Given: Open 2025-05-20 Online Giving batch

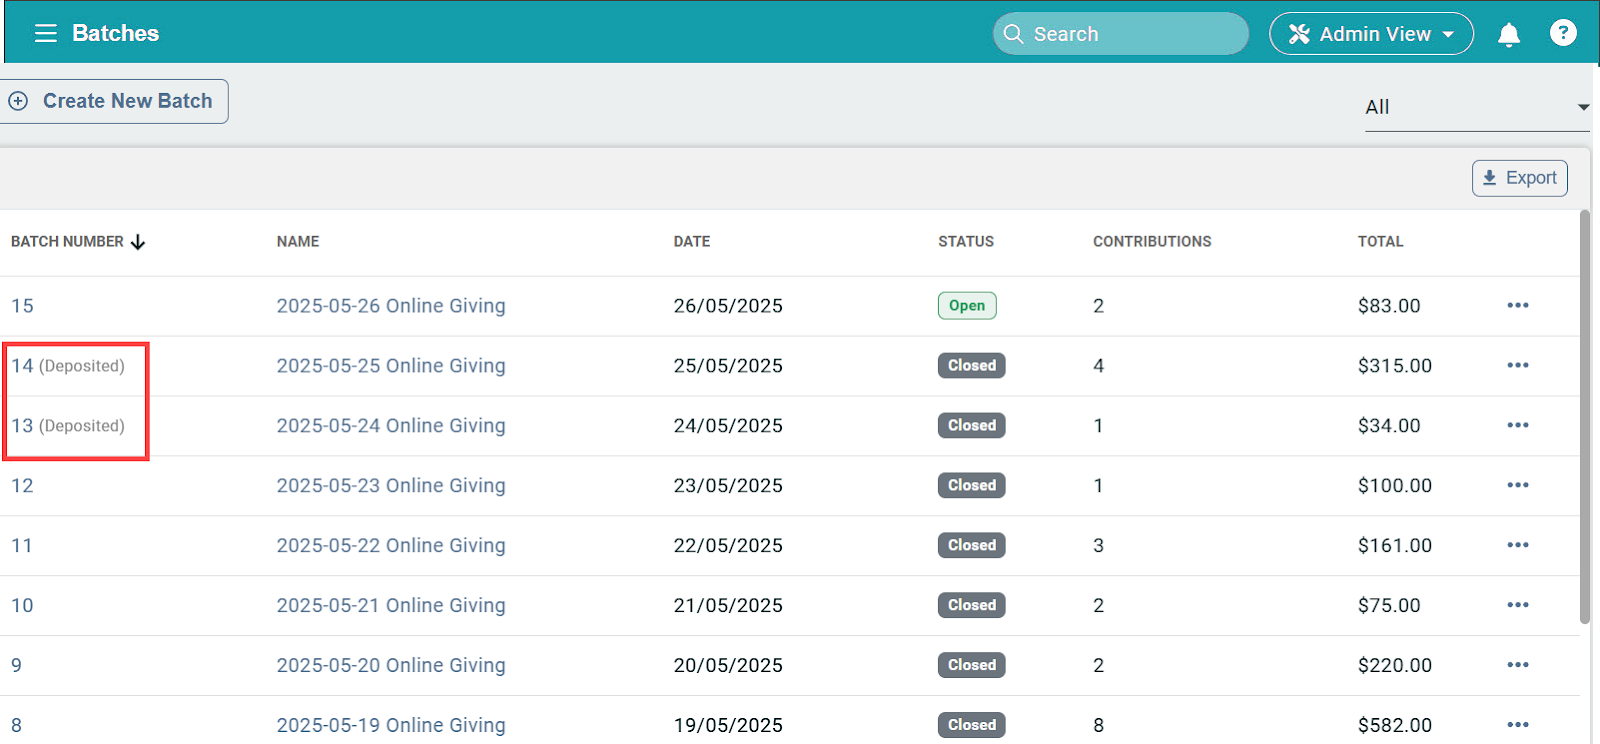Looking at the screenshot, I should [x=391, y=666].
